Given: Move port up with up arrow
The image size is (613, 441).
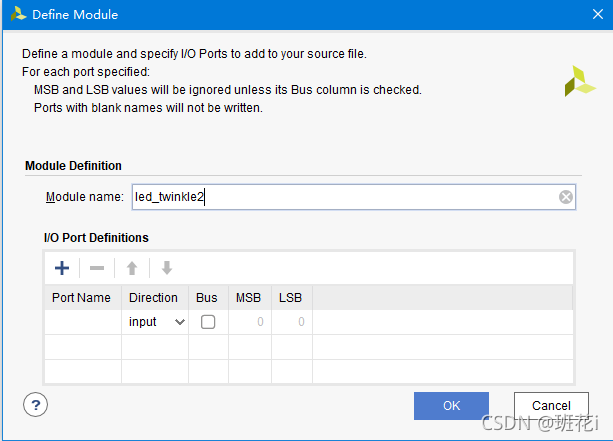Looking at the screenshot, I should tap(132, 268).
